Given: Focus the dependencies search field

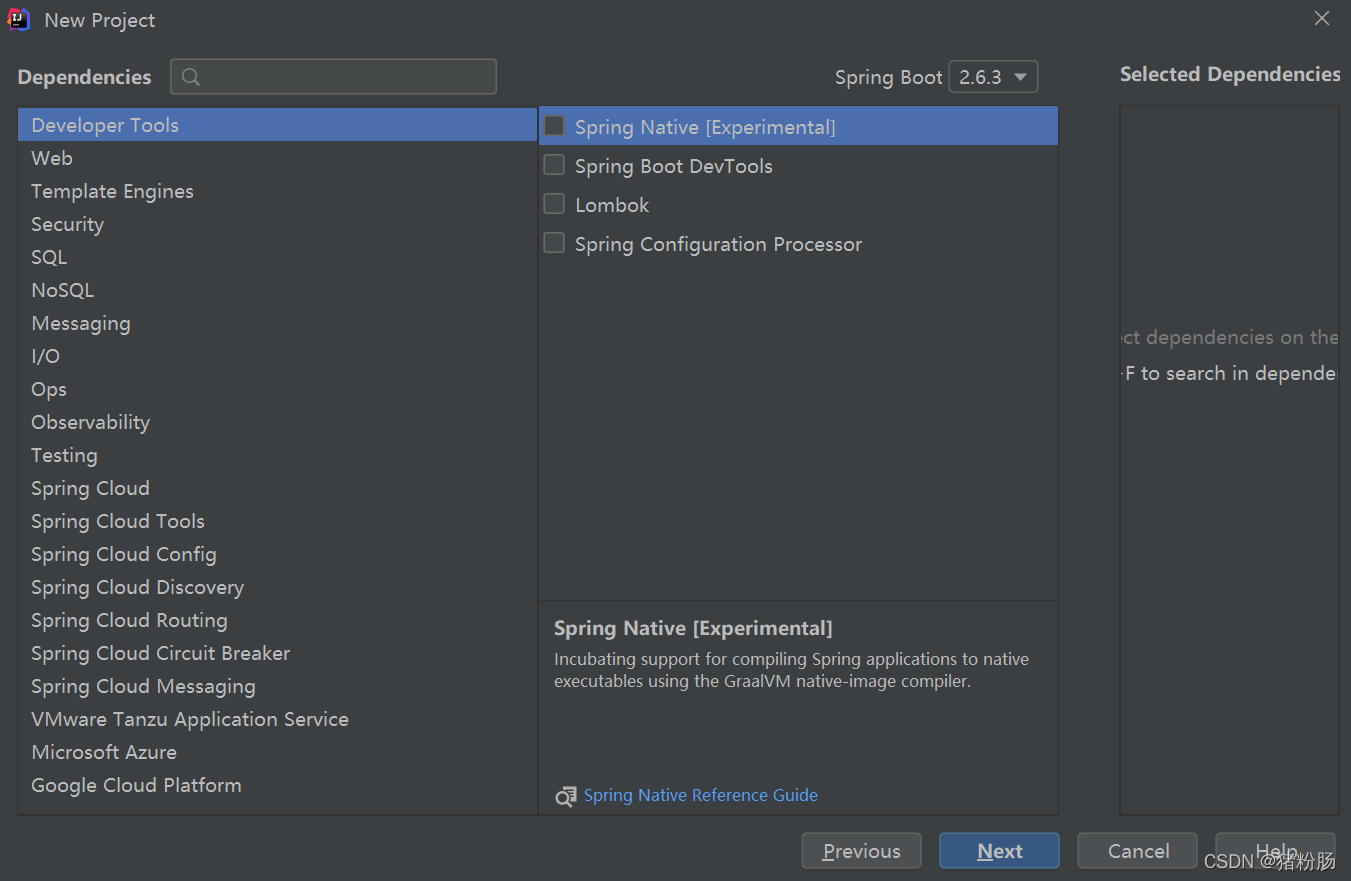Looking at the screenshot, I should point(345,77).
